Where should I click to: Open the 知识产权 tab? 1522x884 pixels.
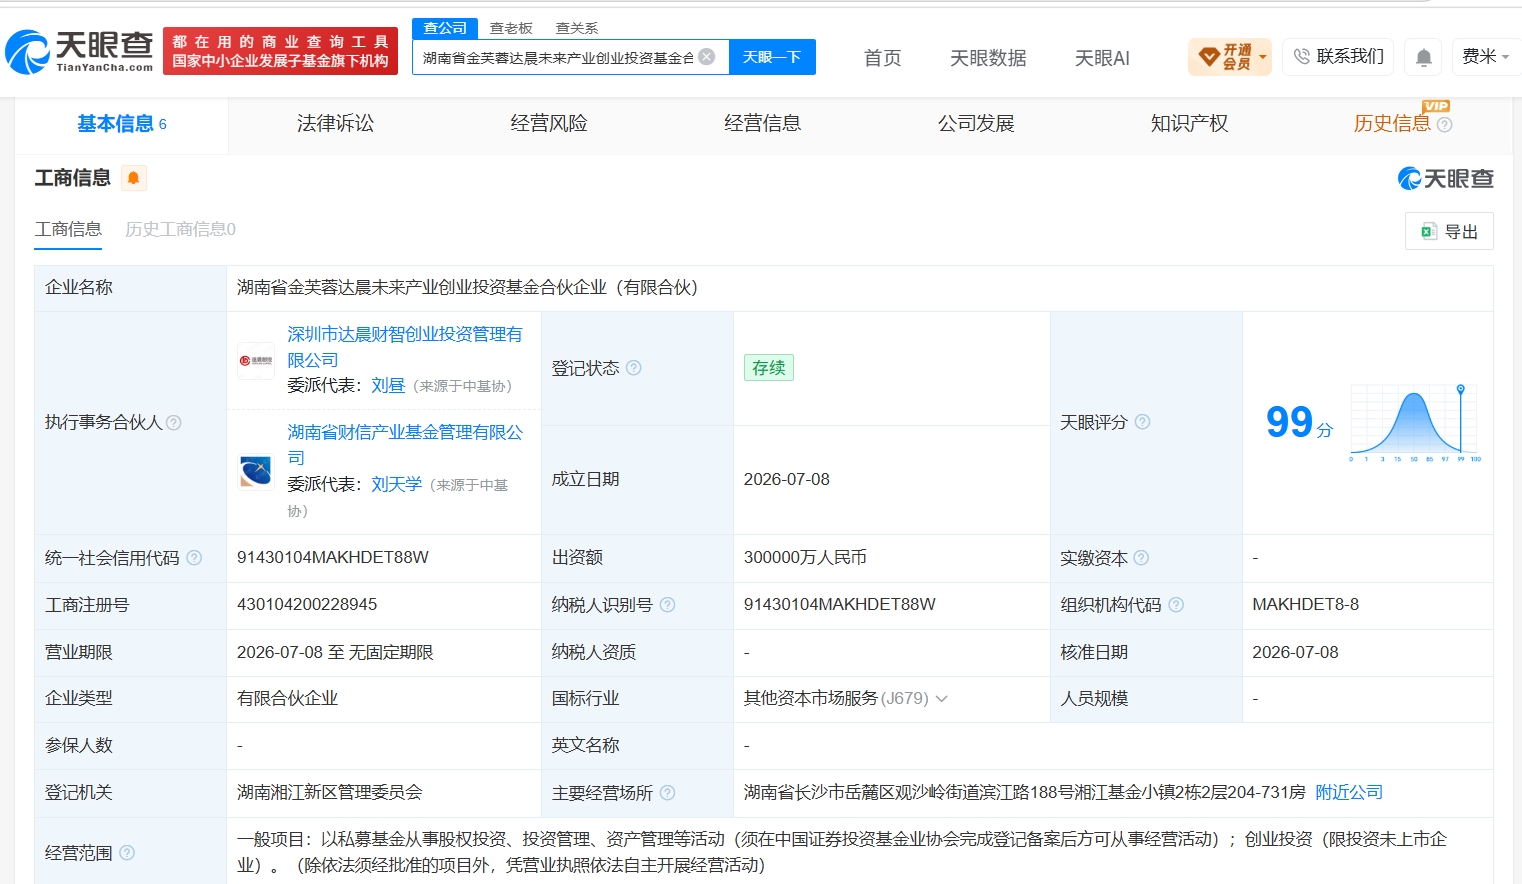1189,124
